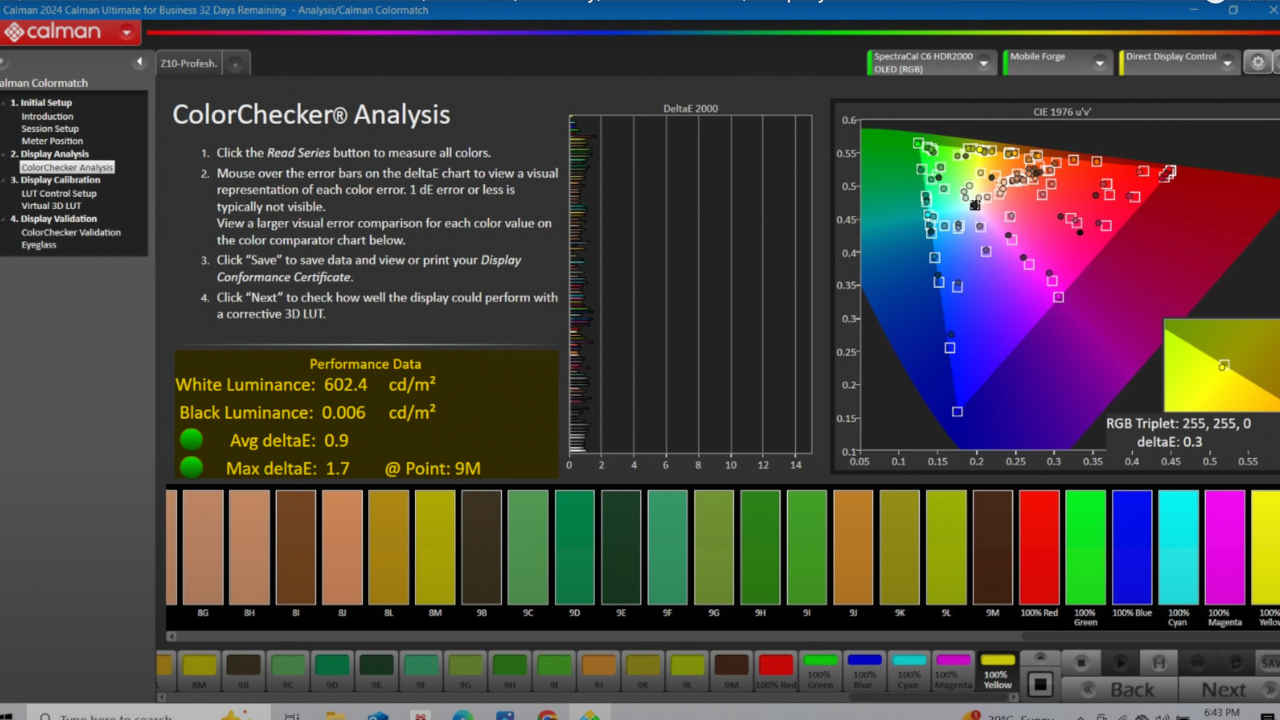Select 9D pattern button in bottom strip
The width and height of the screenshot is (1280, 720).
pos(331,672)
